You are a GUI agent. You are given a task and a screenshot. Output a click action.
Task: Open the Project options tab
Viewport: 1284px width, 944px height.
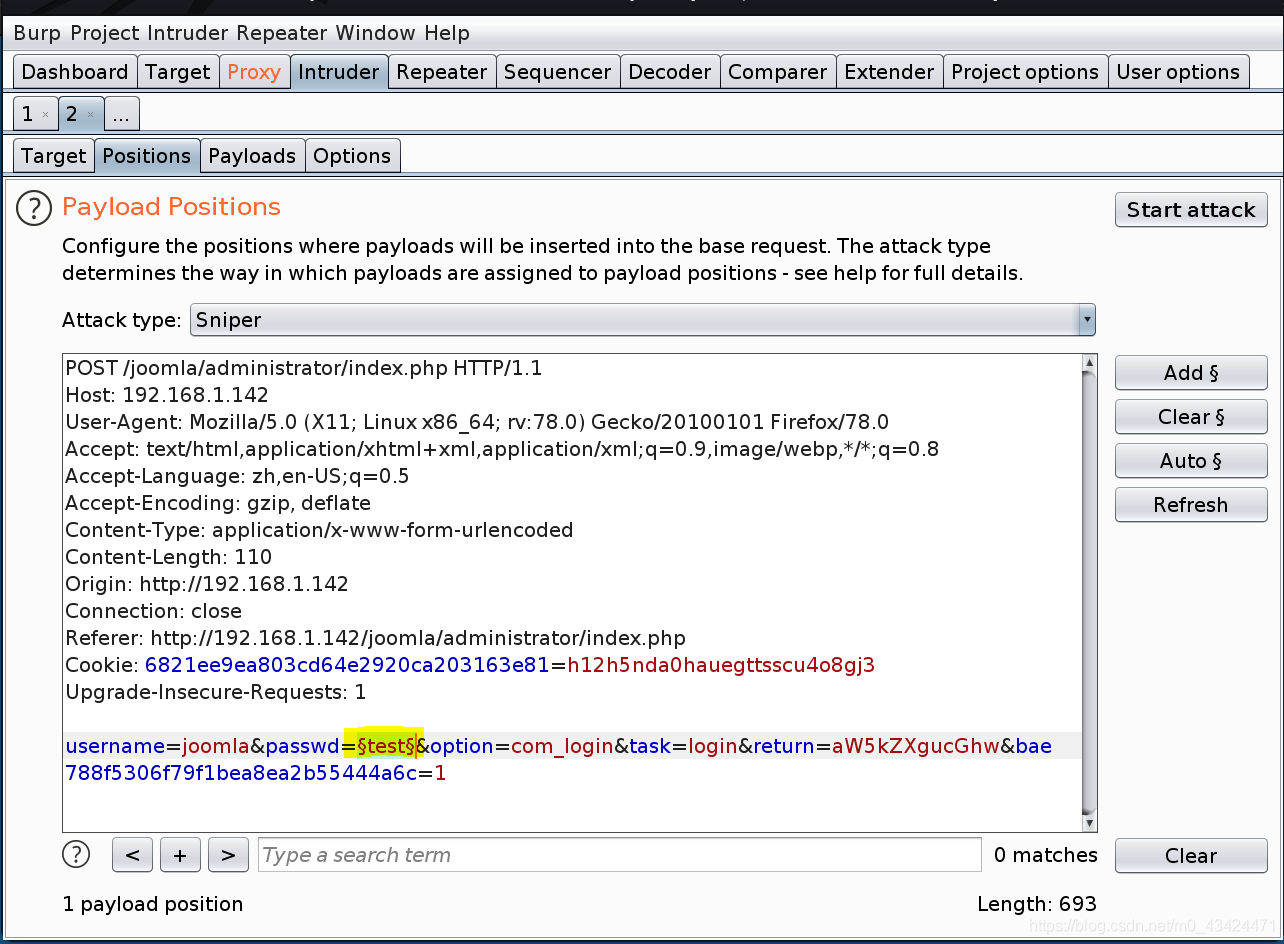tap(1025, 72)
